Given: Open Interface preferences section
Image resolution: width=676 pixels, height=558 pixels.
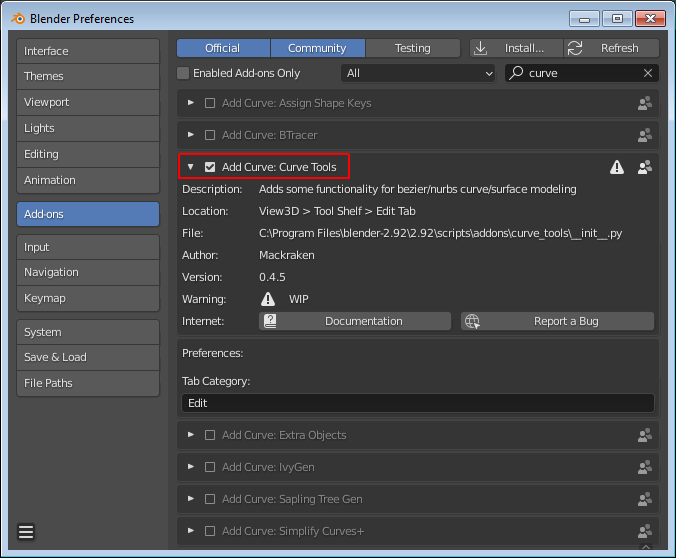Looking at the screenshot, I should [88, 51].
